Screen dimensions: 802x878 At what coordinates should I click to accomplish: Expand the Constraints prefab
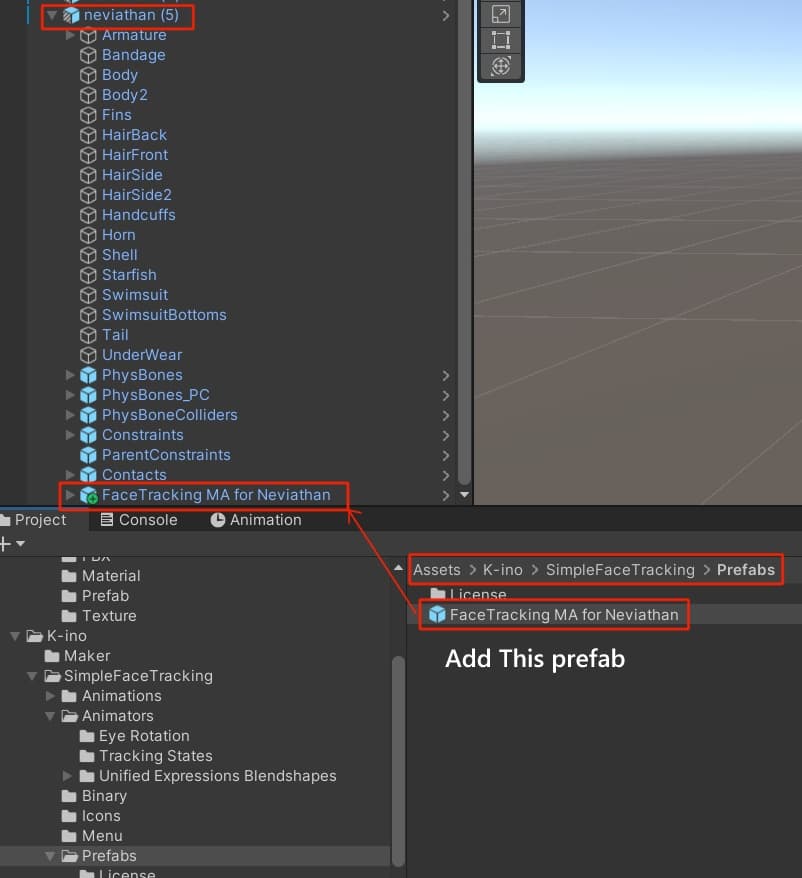pos(70,435)
